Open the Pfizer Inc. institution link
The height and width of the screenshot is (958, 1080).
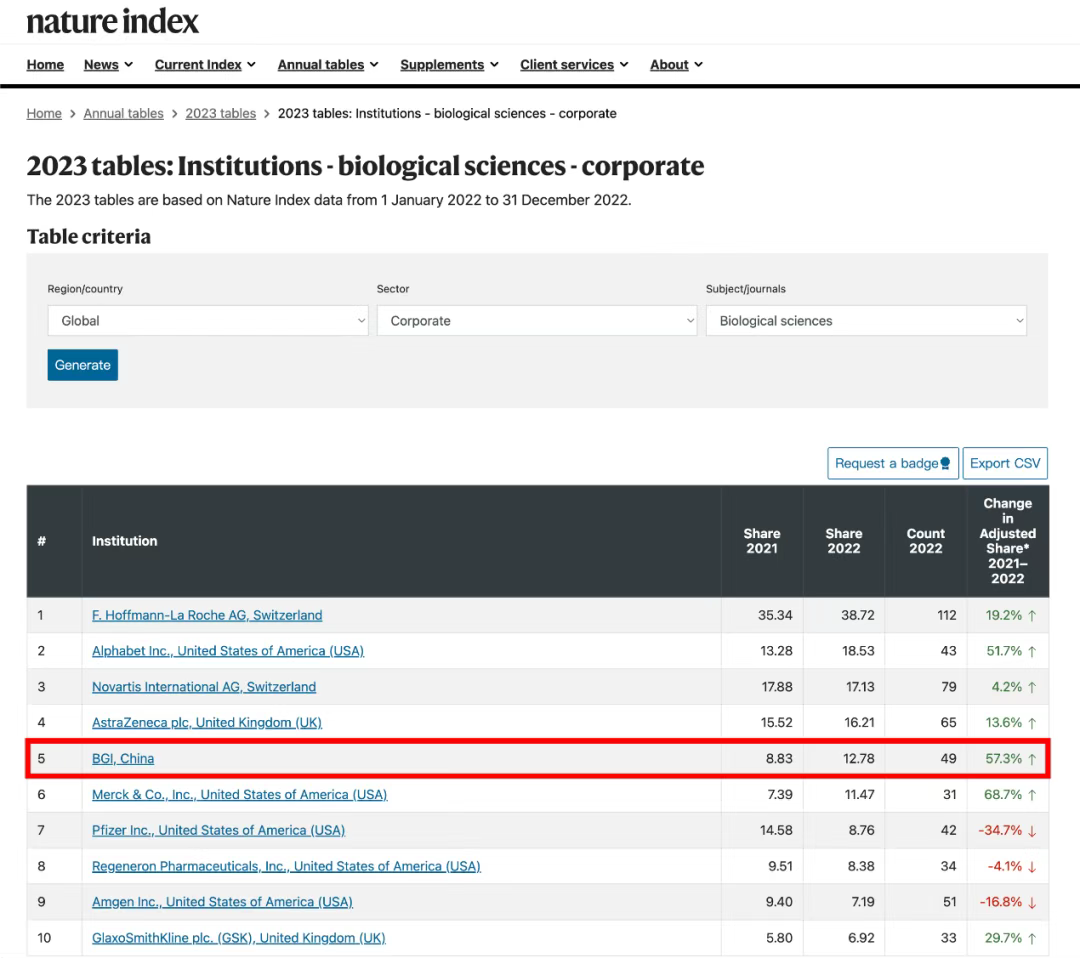(218, 830)
